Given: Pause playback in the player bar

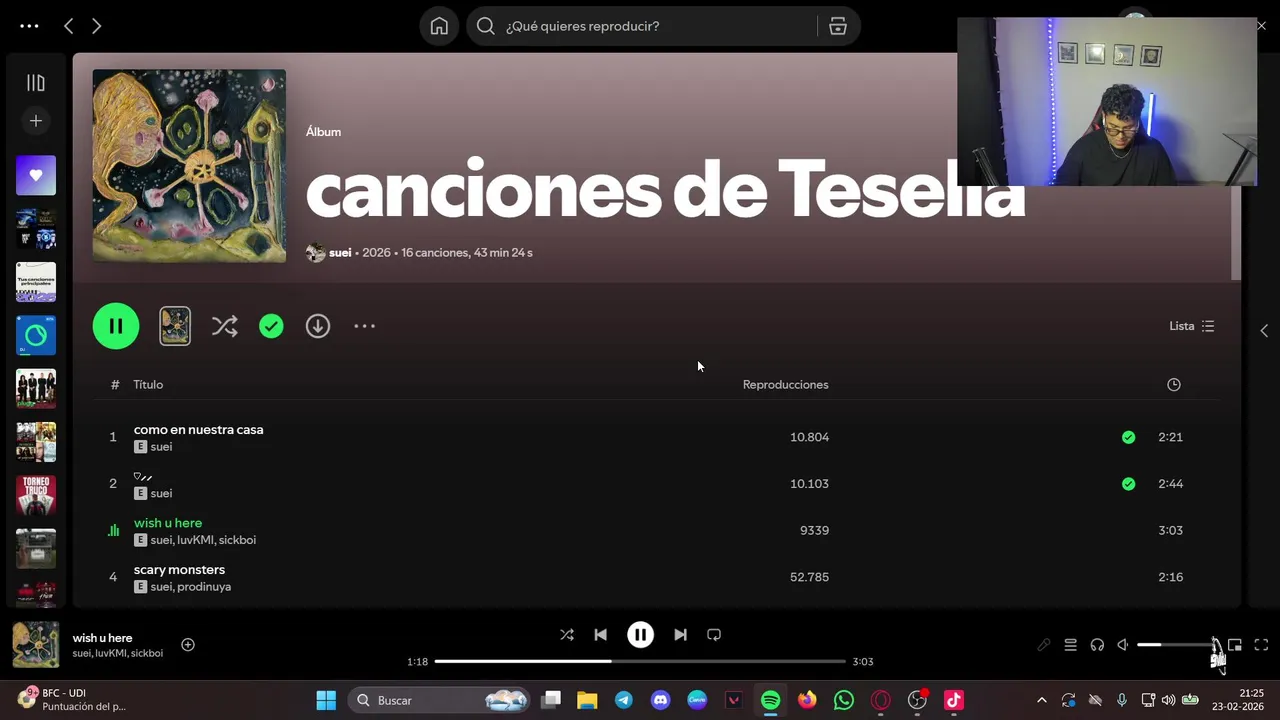Looking at the screenshot, I should coord(640,635).
